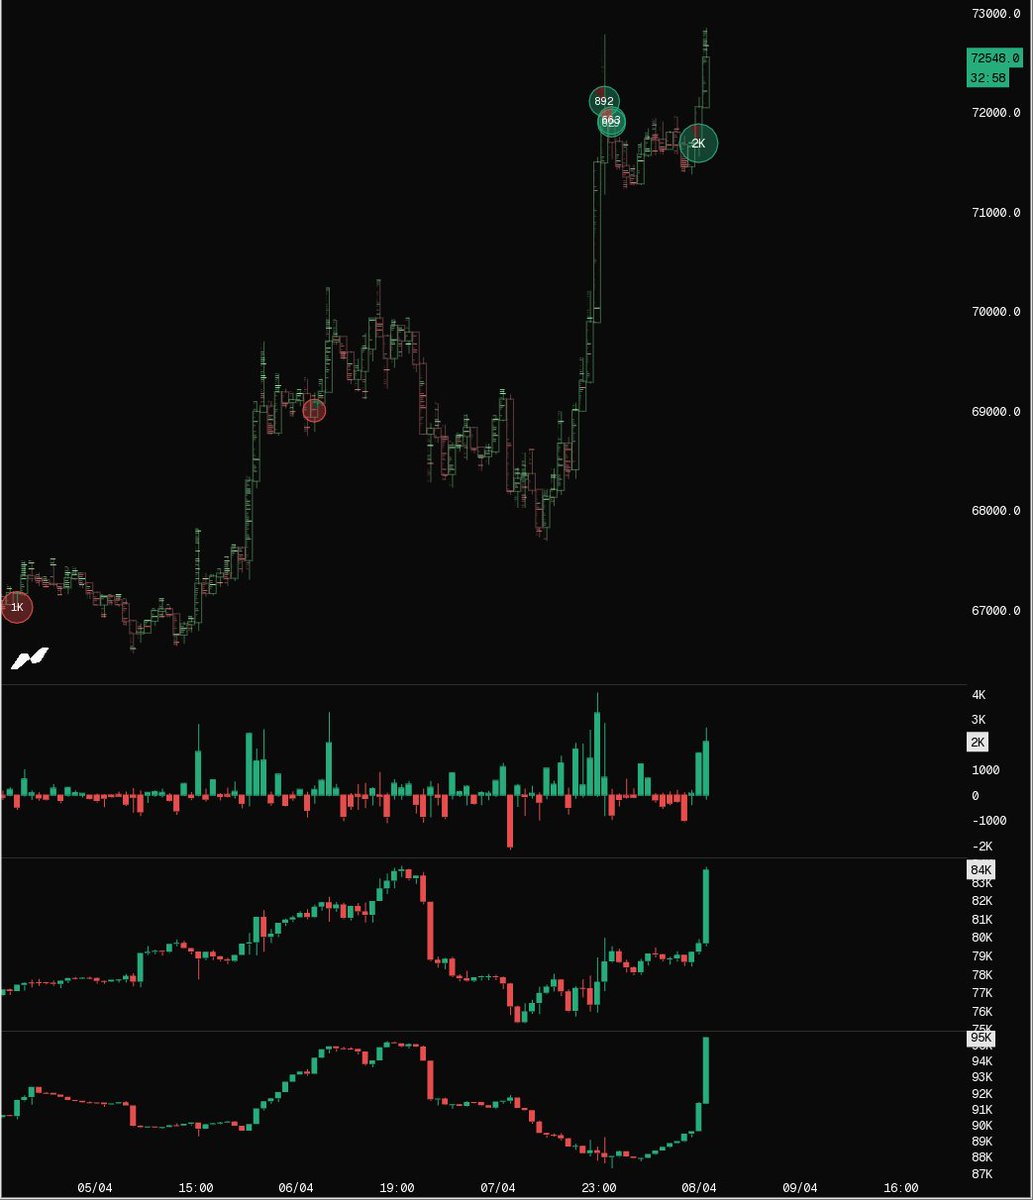
Task: Click the highlighted 2K volume value tag
Action: [x=978, y=742]
